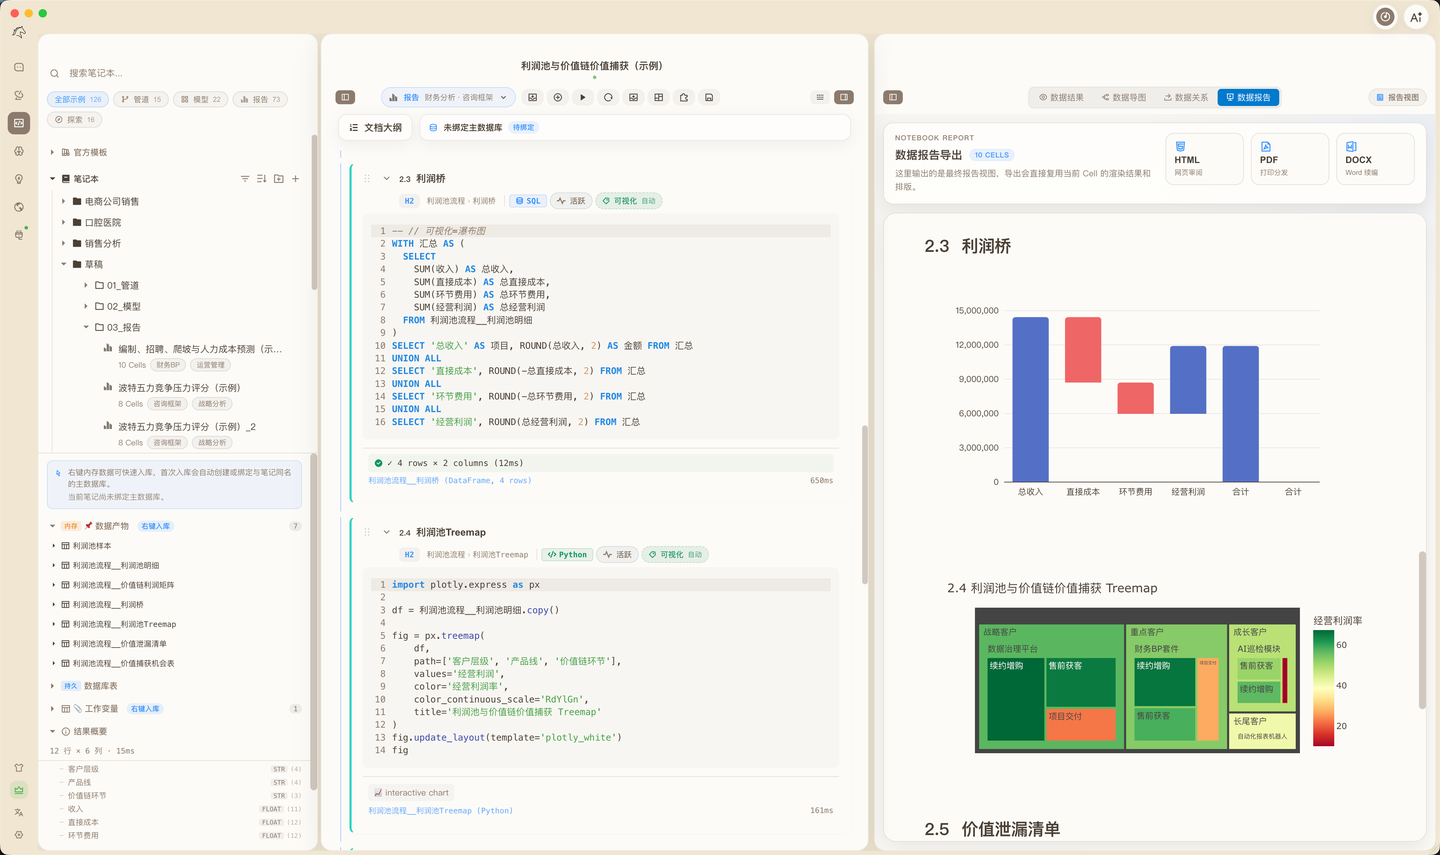Filter notebooks by 管道 15 chip
Image resolution: width=1440 pixels, height=855 pixels.
(141, 99)
